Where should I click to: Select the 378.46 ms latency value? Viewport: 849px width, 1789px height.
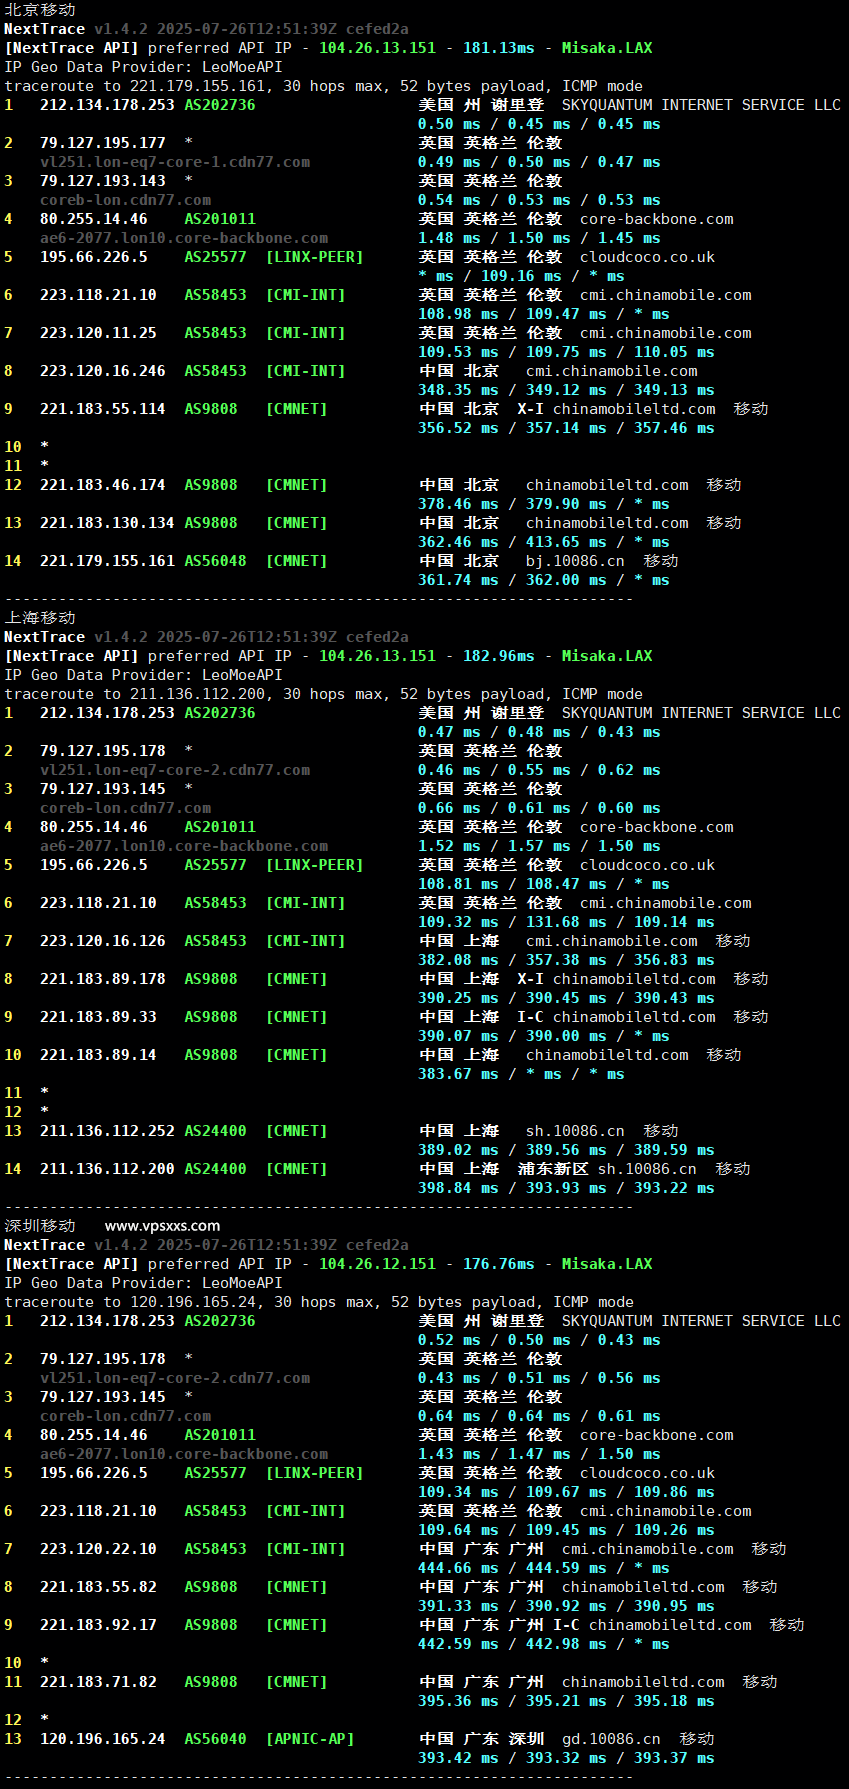coord(458,504)
